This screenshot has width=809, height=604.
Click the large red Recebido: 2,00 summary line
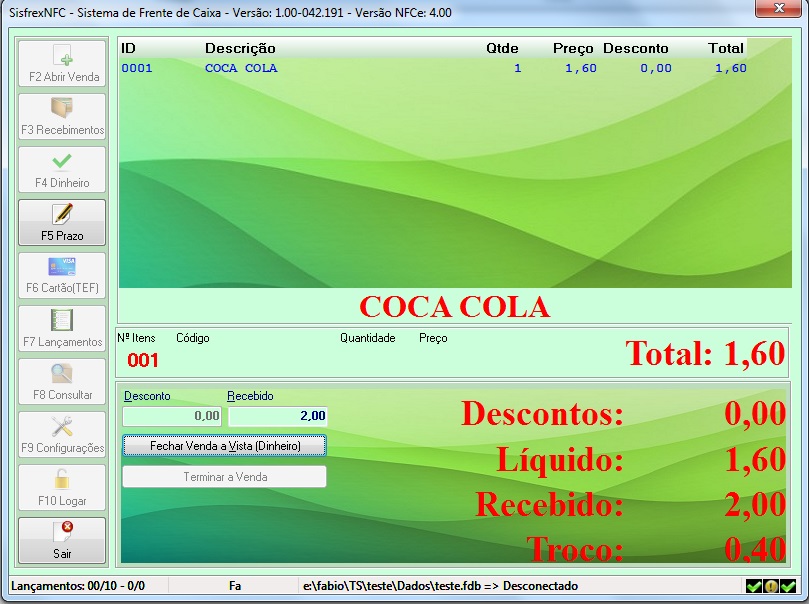630,504
